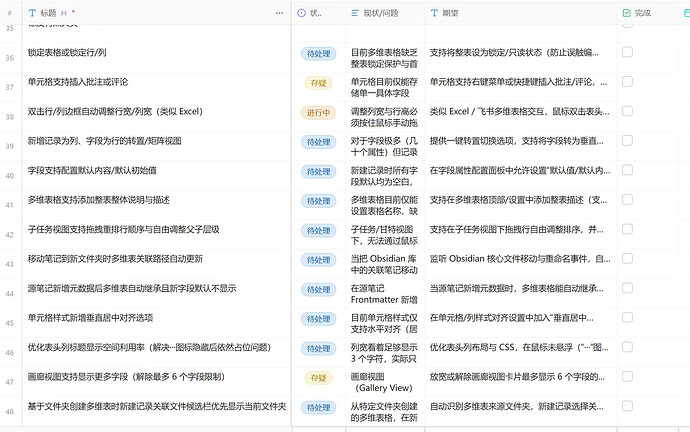
Task: Select row number 36
Action: pyautogui.click(x=10, y=58)
